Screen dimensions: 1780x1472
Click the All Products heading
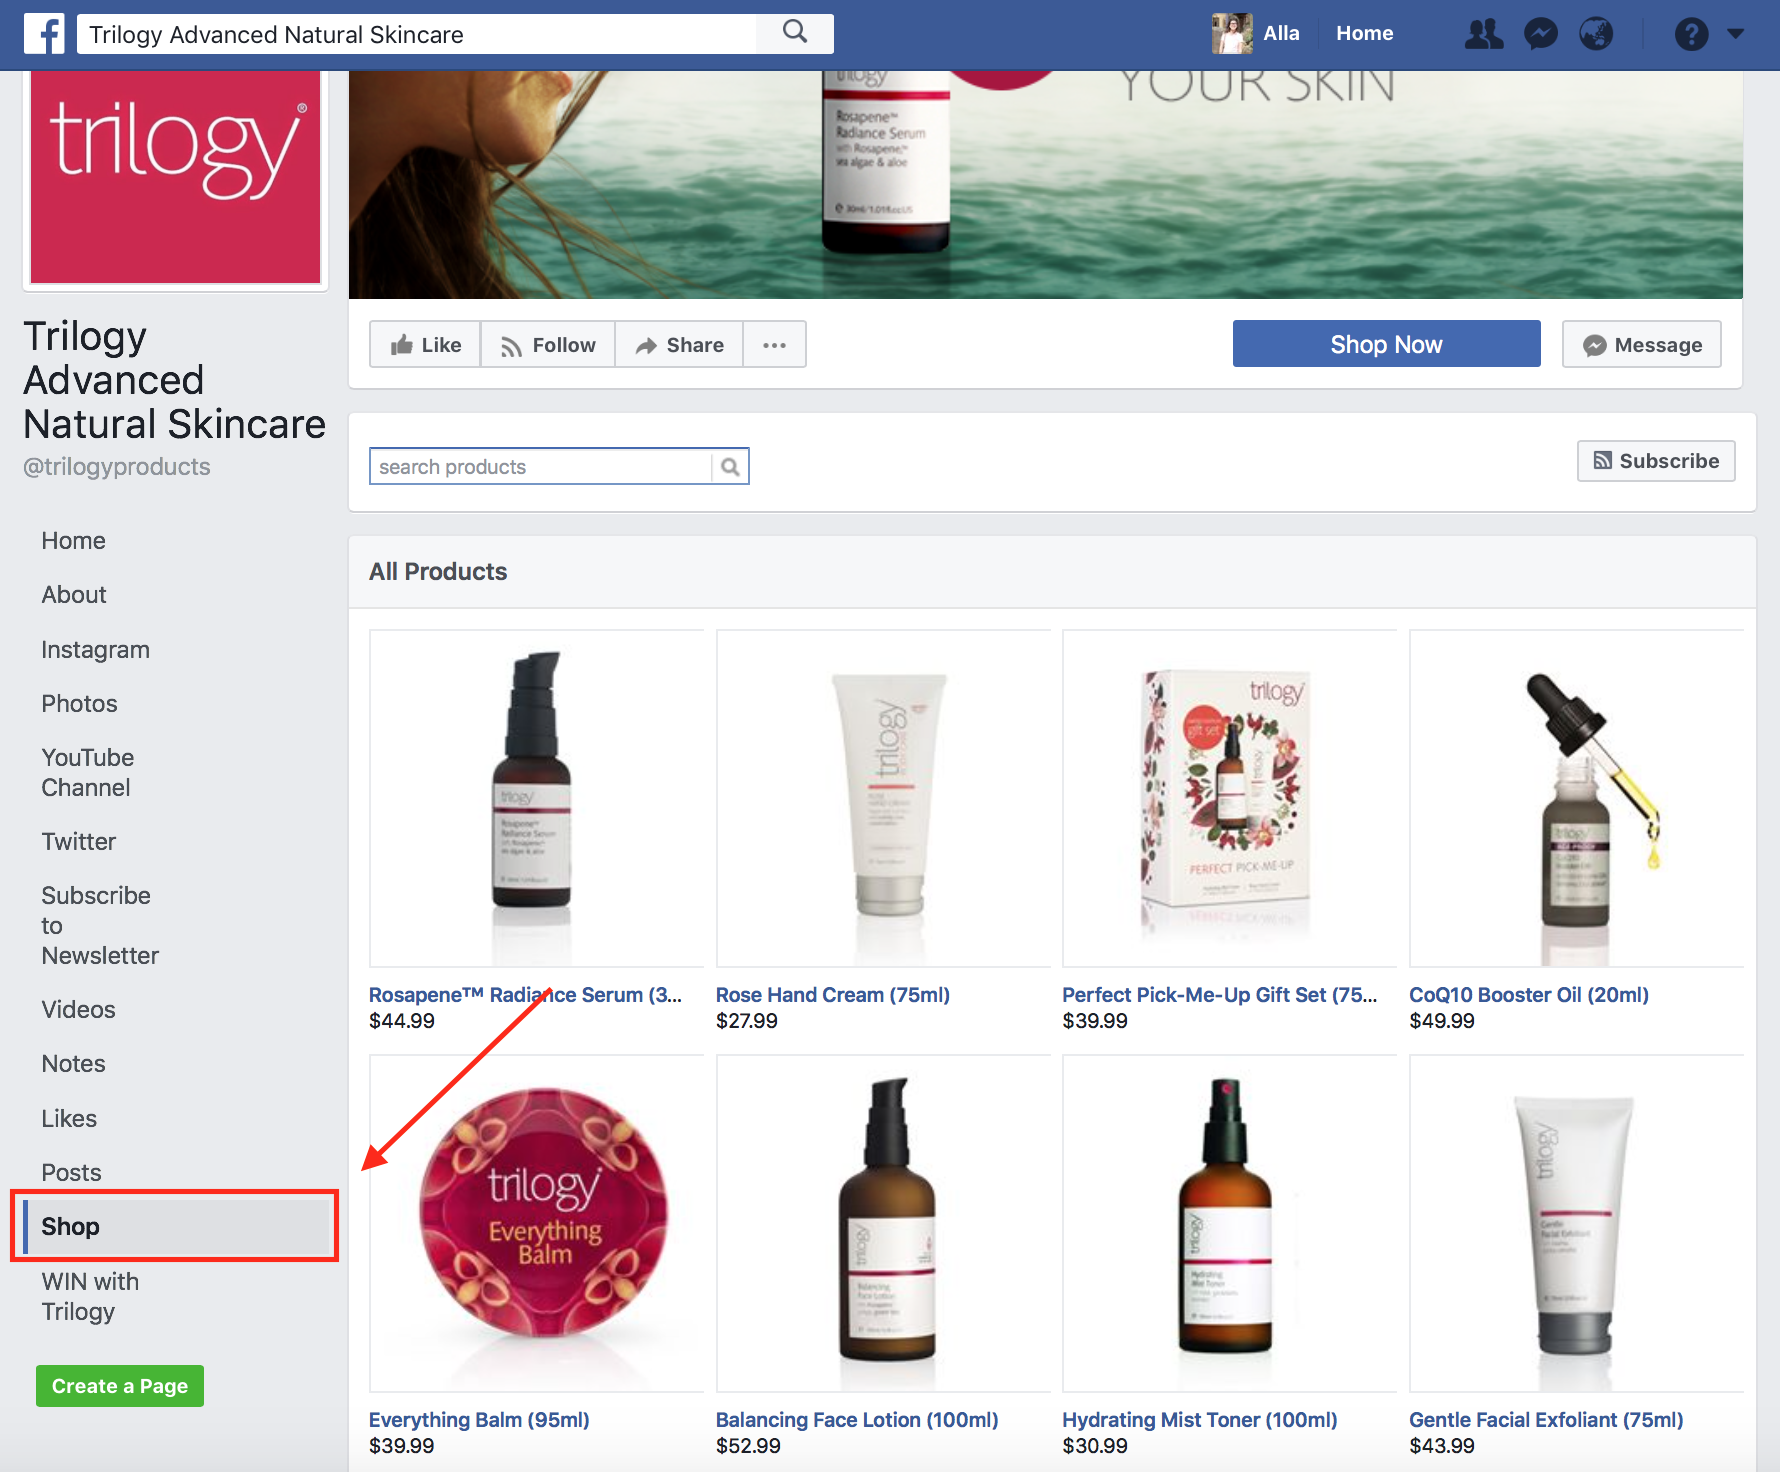point(438,572)
